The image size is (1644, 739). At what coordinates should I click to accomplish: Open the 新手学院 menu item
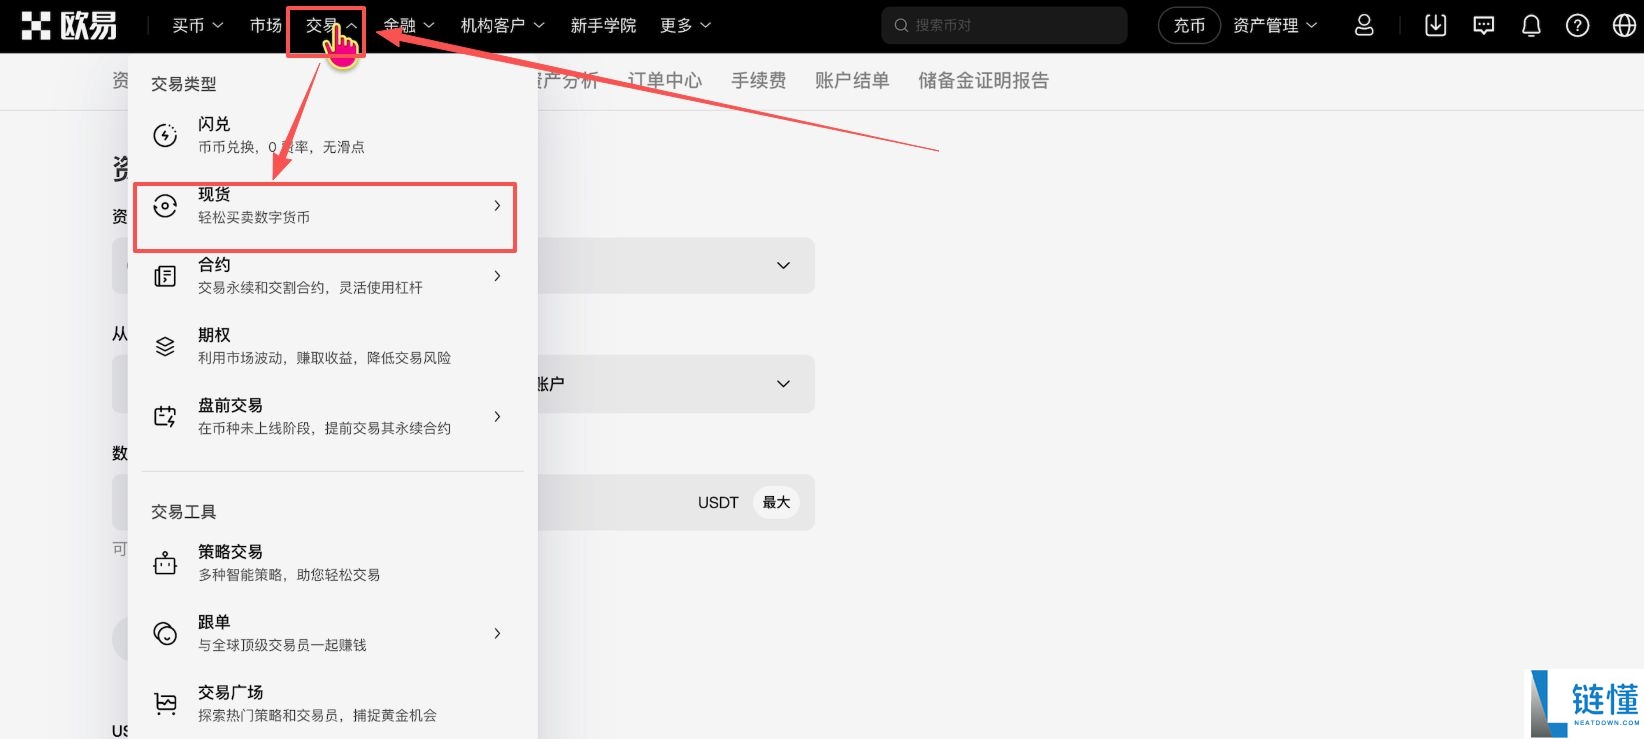[x=603, y=25]
